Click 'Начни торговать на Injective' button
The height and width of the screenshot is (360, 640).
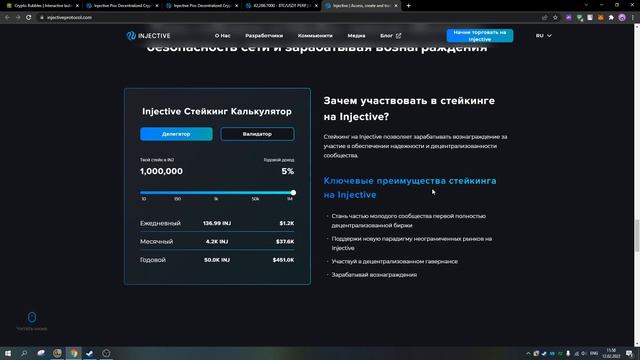tap(480, 36)
